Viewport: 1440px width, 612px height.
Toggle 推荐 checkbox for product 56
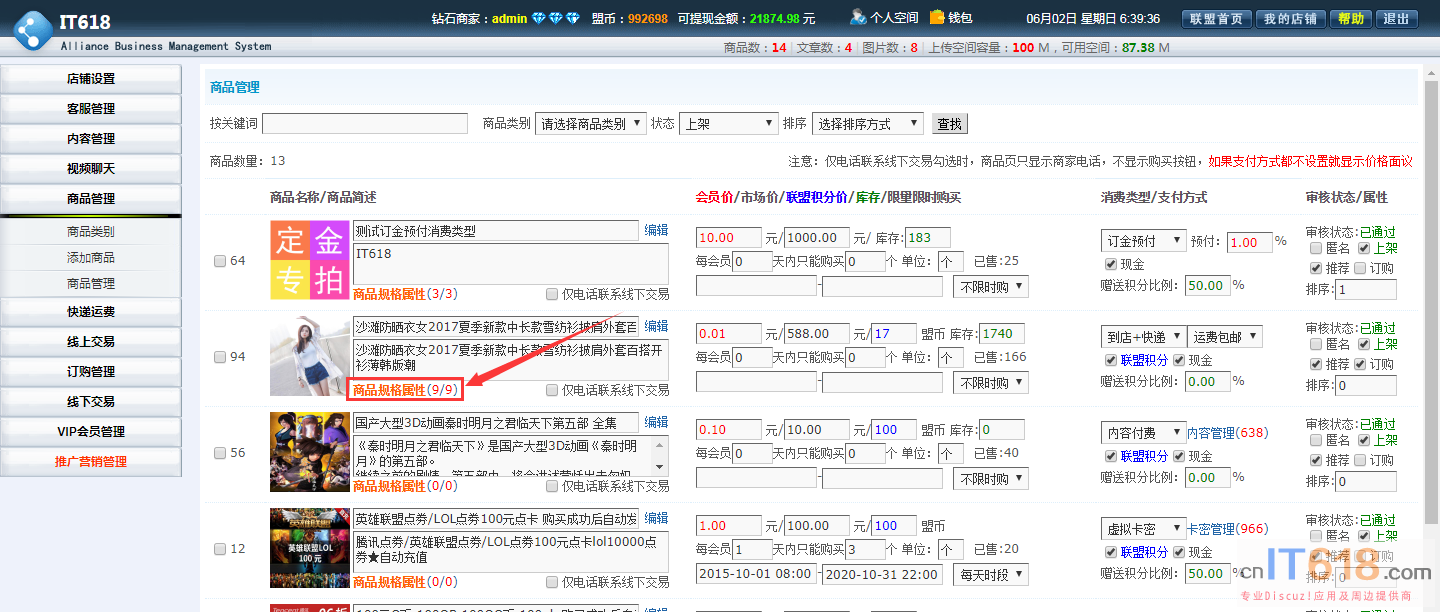1316,460
